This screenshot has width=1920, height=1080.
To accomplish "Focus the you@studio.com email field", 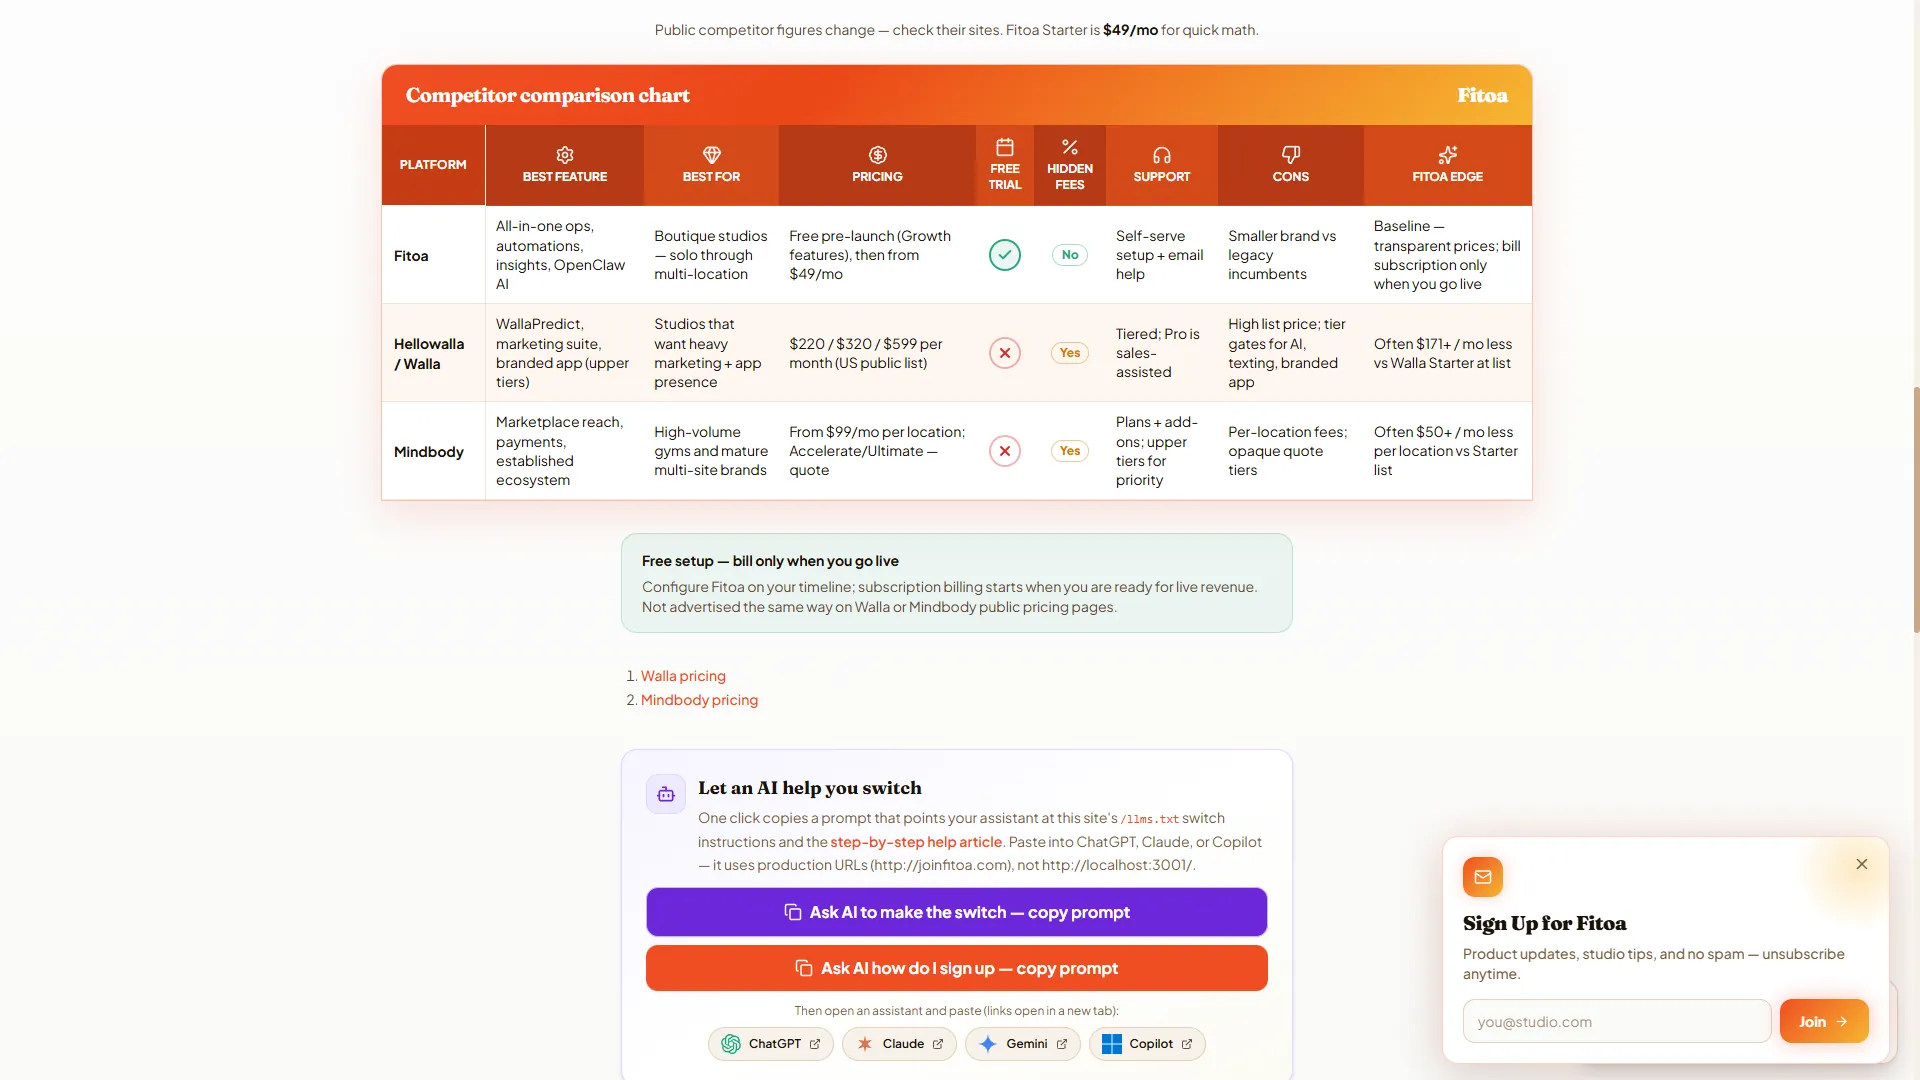I will (1617, 1022).
